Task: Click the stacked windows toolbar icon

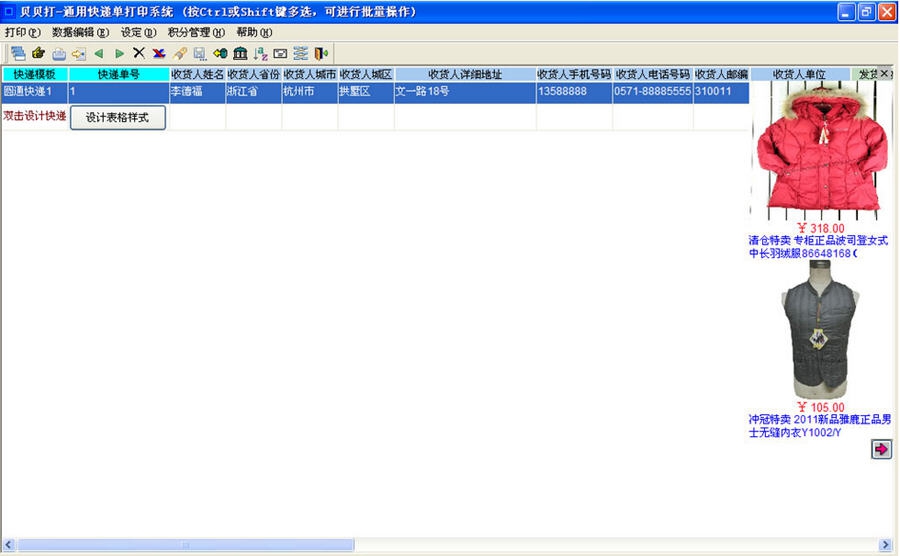Action: click(18, 53)
